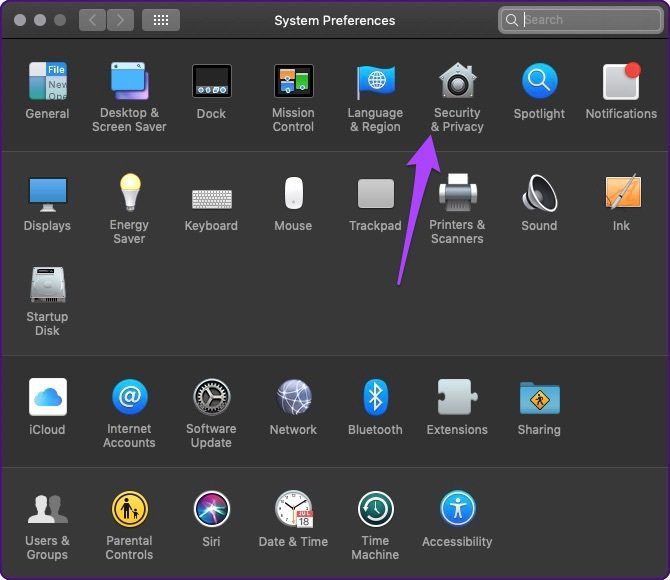Minimize the System Preferences window
The width and height of the screenshot is (670, 580).
pyautogui.click(x=40, y=20)
